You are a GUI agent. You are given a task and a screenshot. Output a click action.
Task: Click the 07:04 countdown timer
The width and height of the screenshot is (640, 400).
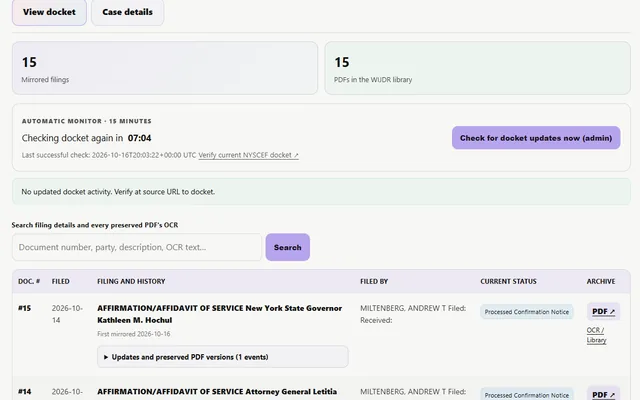(139, 138)
